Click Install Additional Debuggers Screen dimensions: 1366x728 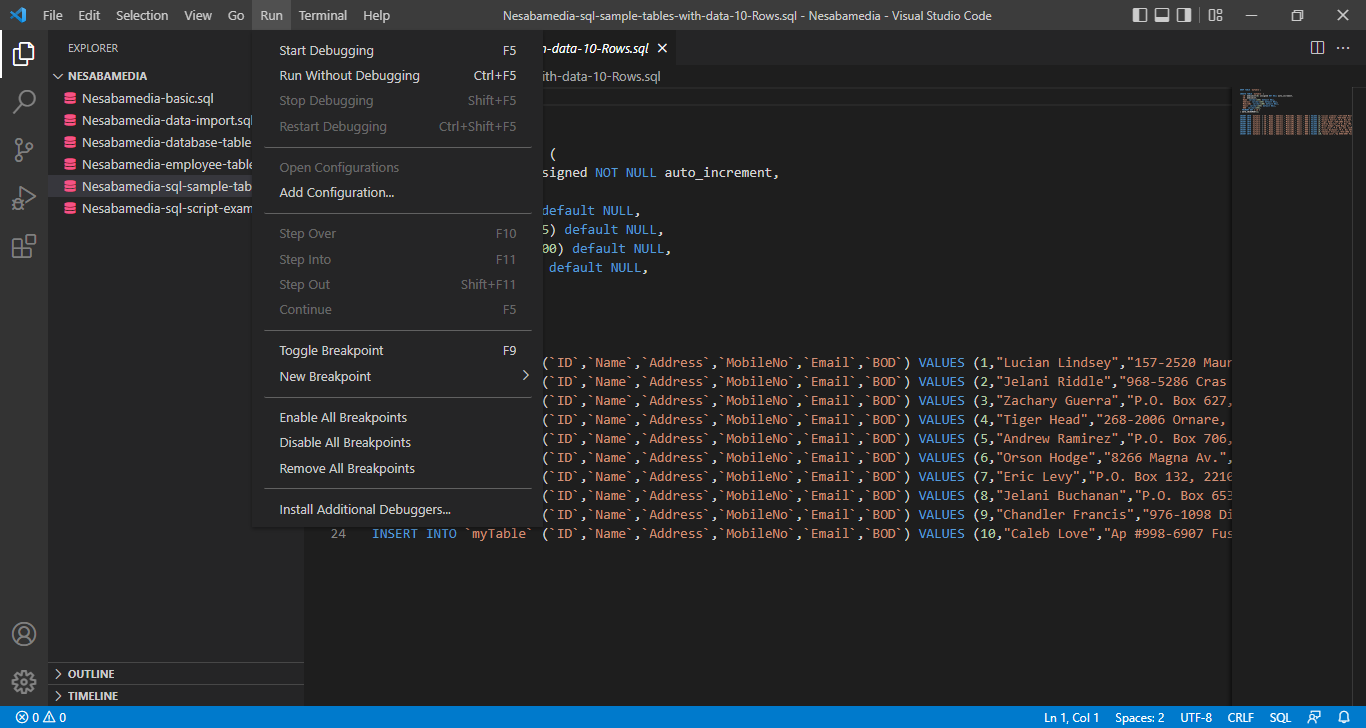click(365, 510)
